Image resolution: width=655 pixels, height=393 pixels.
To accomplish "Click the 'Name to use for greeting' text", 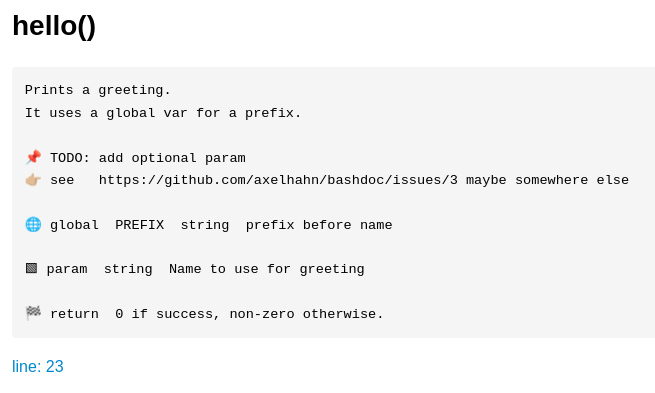I will coord(267,269).
